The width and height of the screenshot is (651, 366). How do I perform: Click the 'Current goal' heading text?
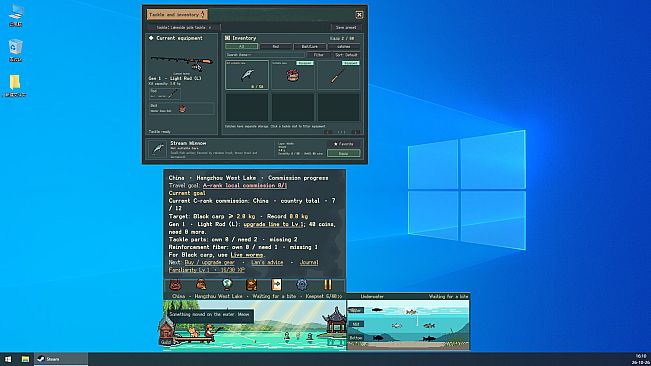pos(187,193)
